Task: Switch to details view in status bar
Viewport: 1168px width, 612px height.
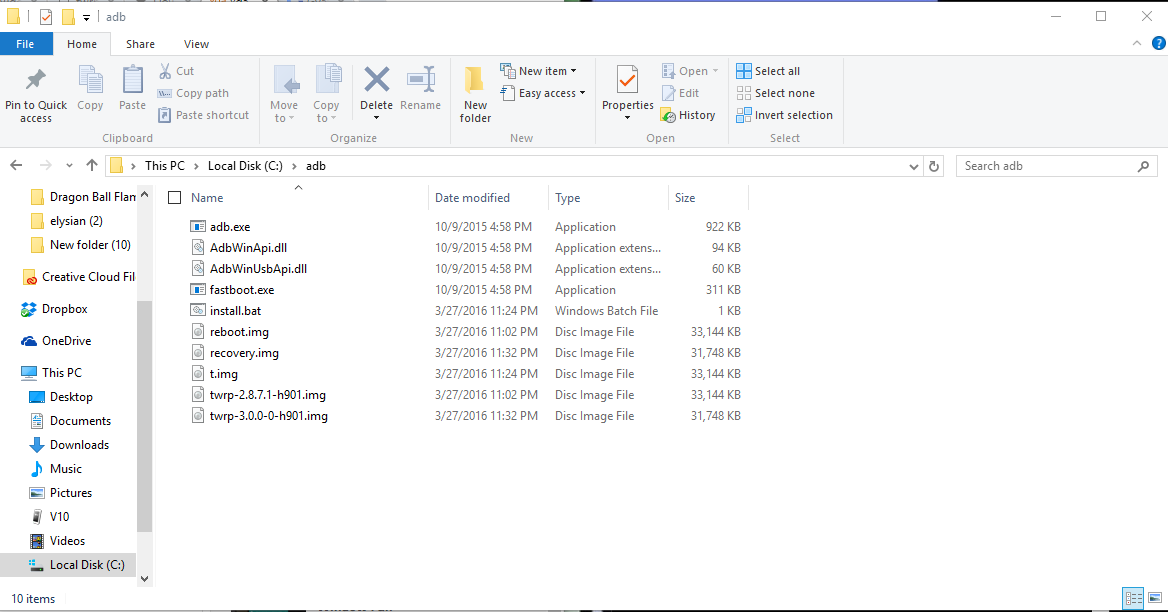Action: pos(1133,598)
